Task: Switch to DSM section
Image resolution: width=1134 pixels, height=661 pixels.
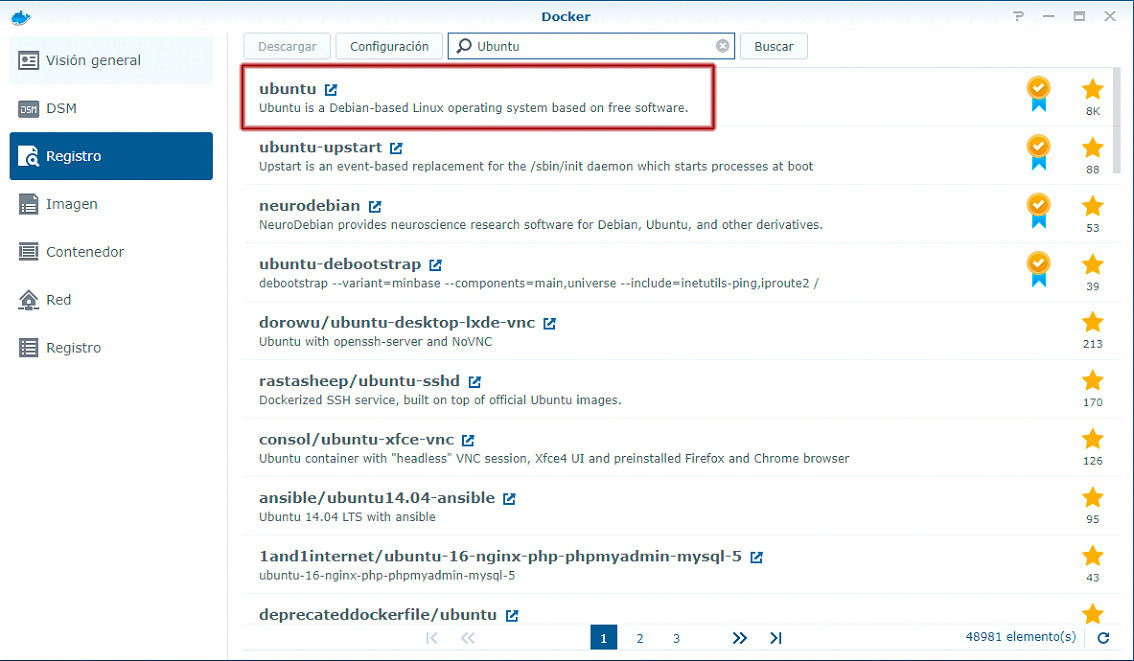Action: [111, 108]
